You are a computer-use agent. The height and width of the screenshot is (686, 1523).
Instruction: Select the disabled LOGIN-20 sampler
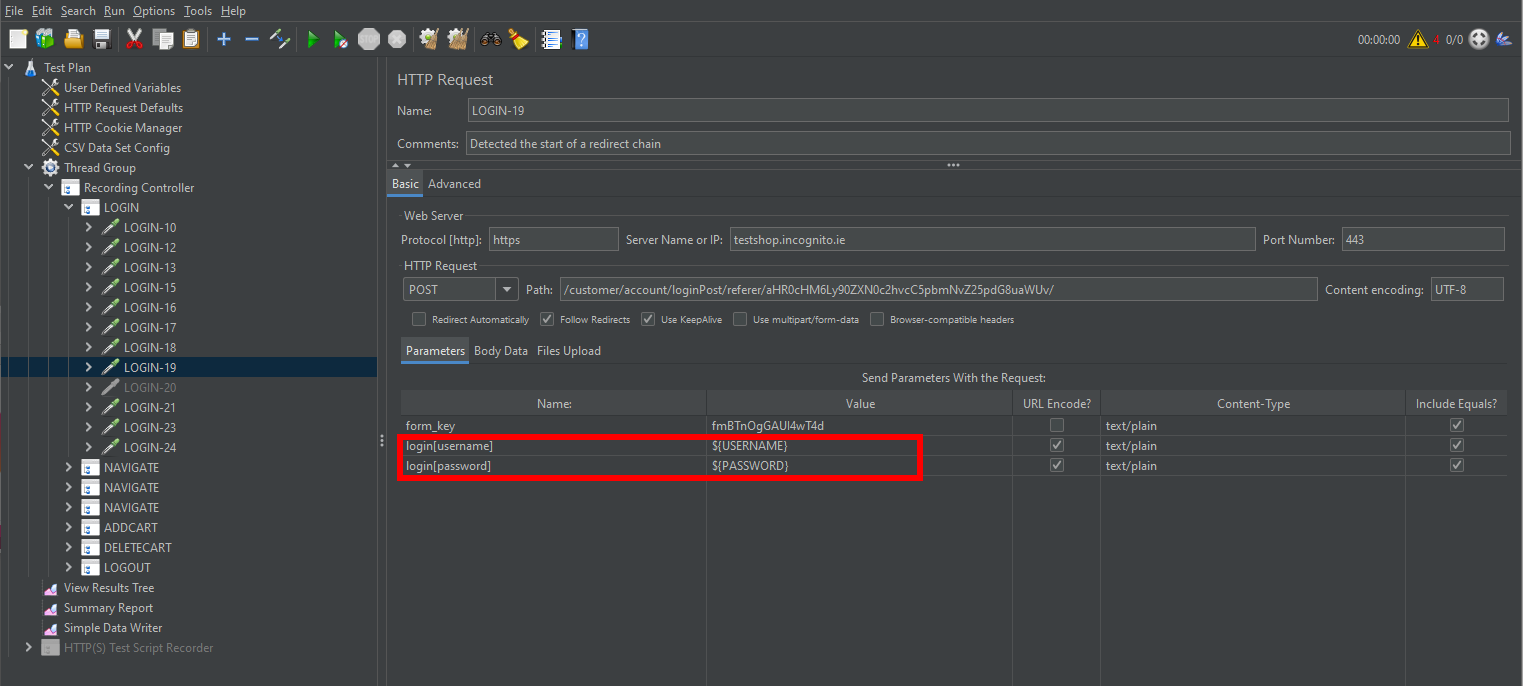(x=150, y=388)
